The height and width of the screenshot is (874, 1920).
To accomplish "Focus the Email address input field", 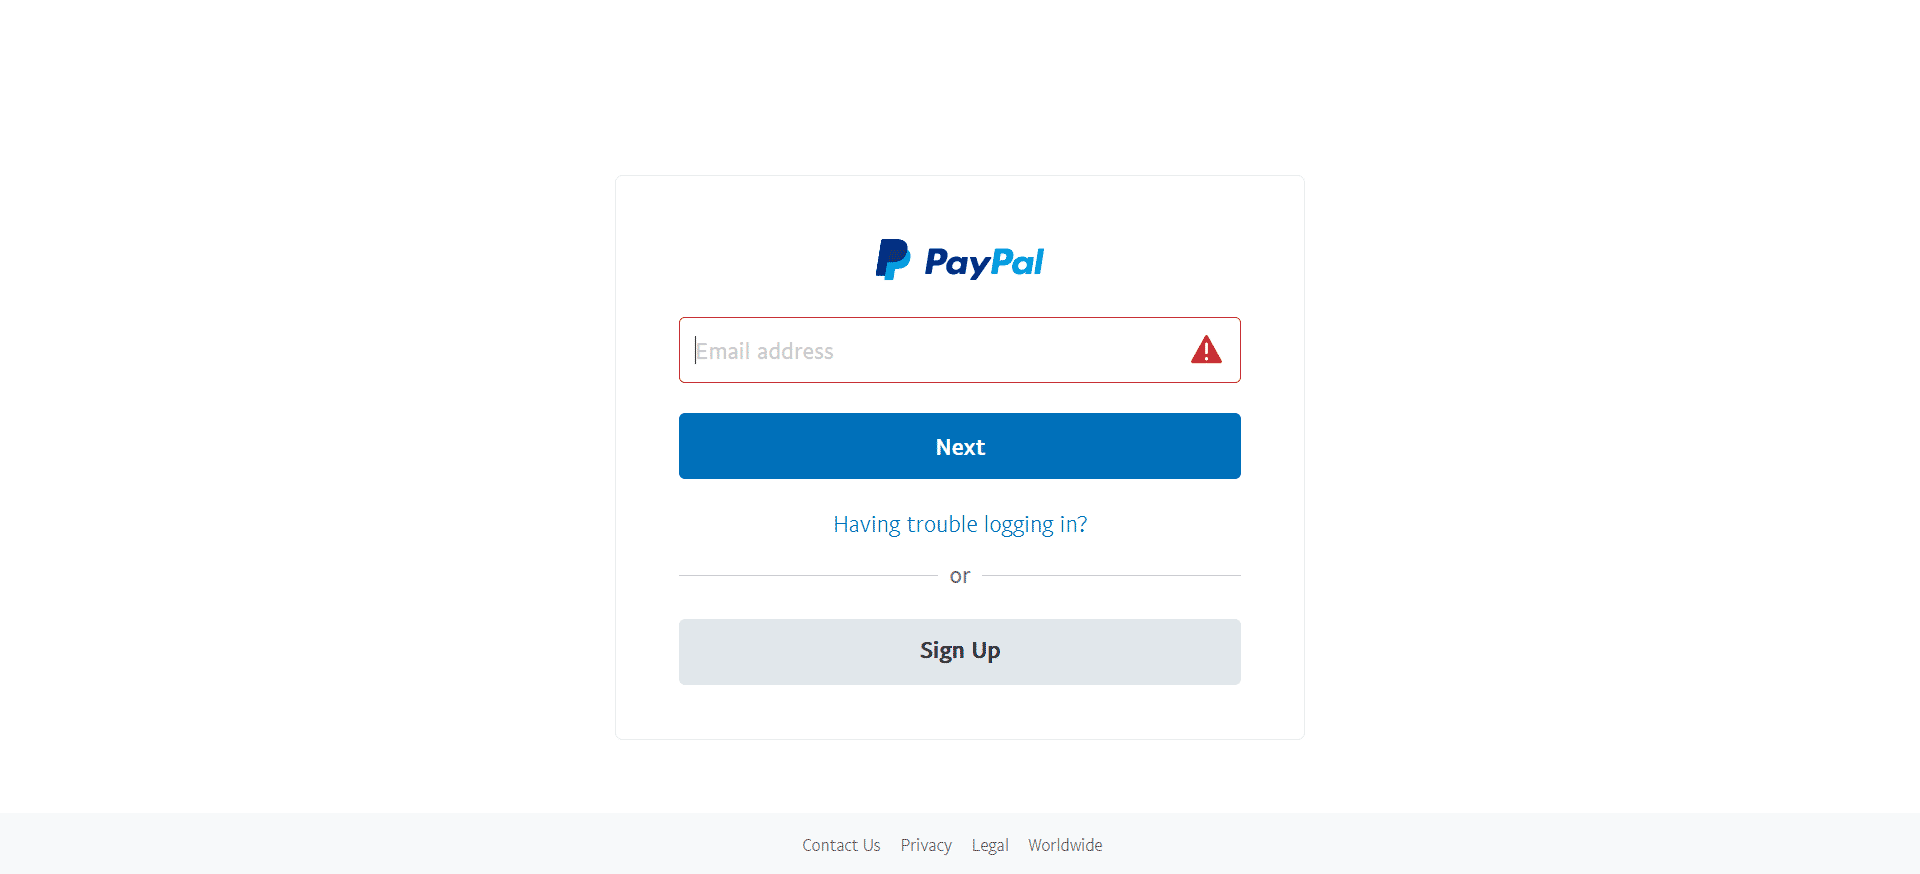I will coord(960,350).
